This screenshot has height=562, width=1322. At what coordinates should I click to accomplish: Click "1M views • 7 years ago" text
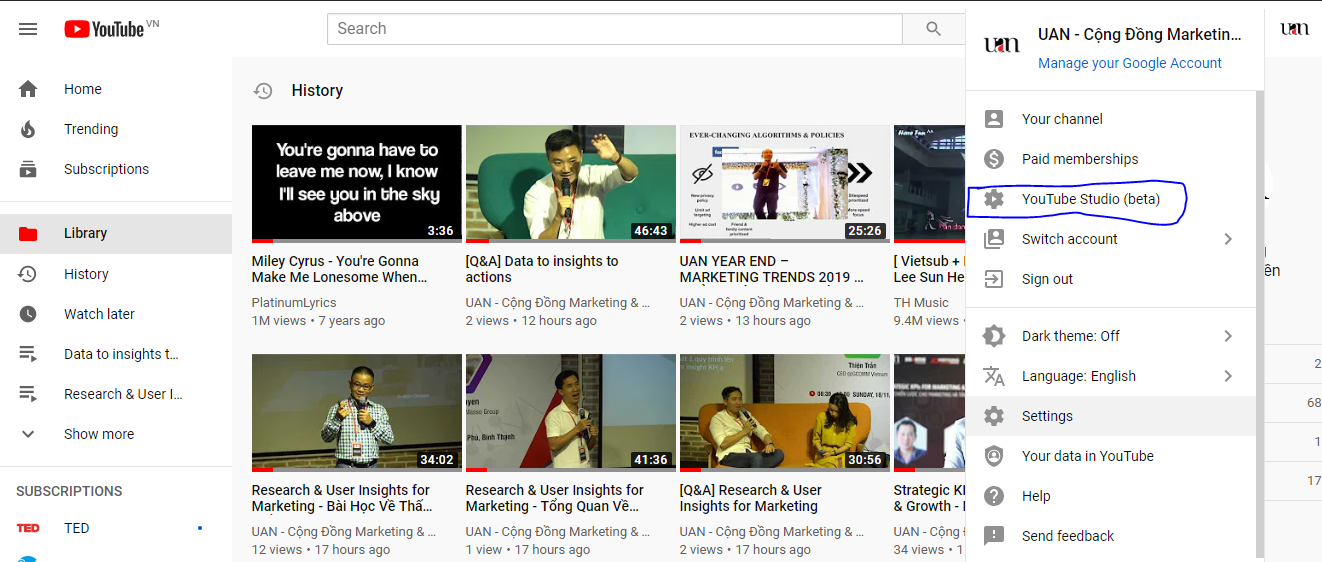(318, 321)
